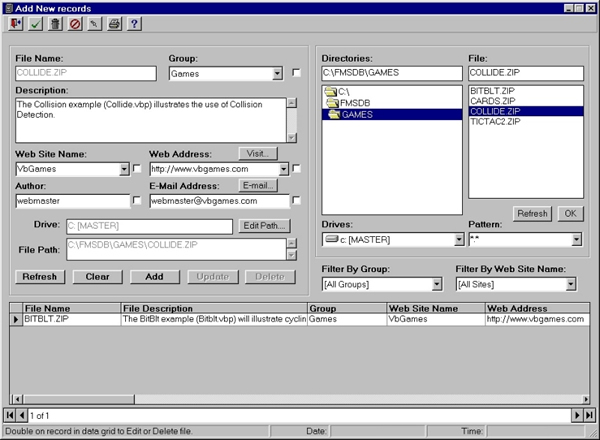Toggle the checkbox beside Web Site Name

click(x=137, y=169)
